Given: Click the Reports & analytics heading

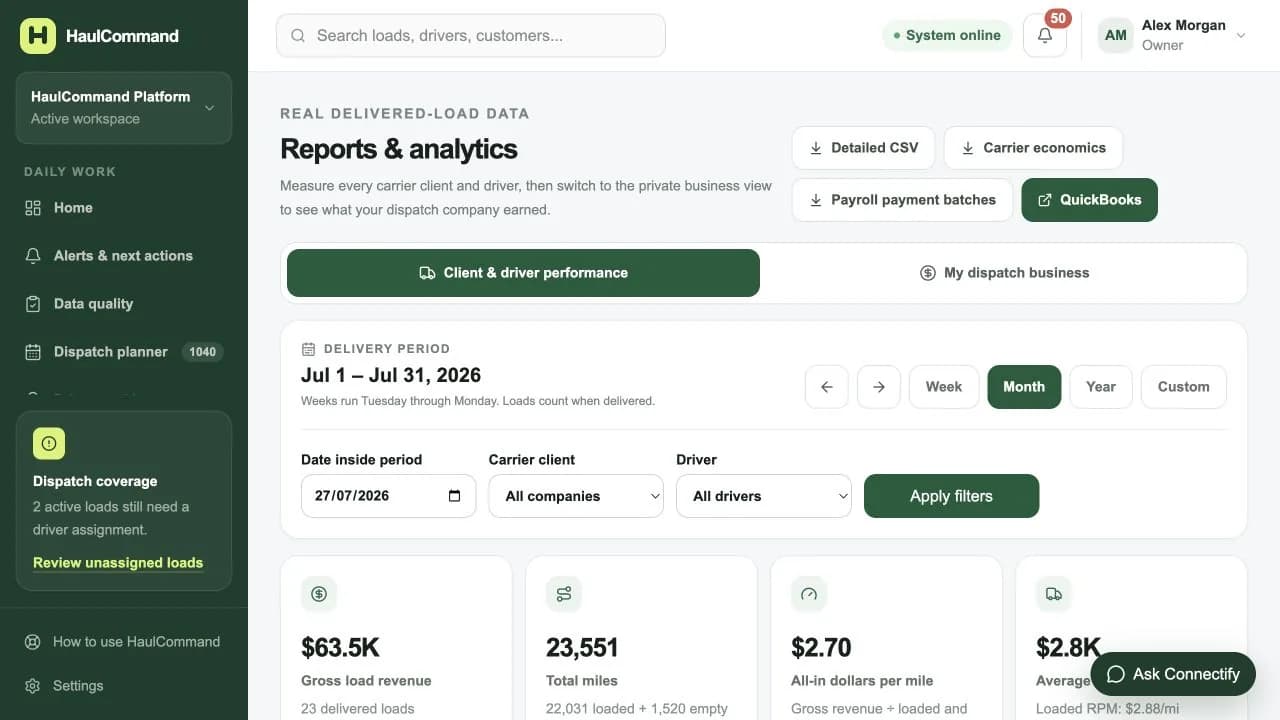Looking at the screenshot, I should click(x=399, y=149).
